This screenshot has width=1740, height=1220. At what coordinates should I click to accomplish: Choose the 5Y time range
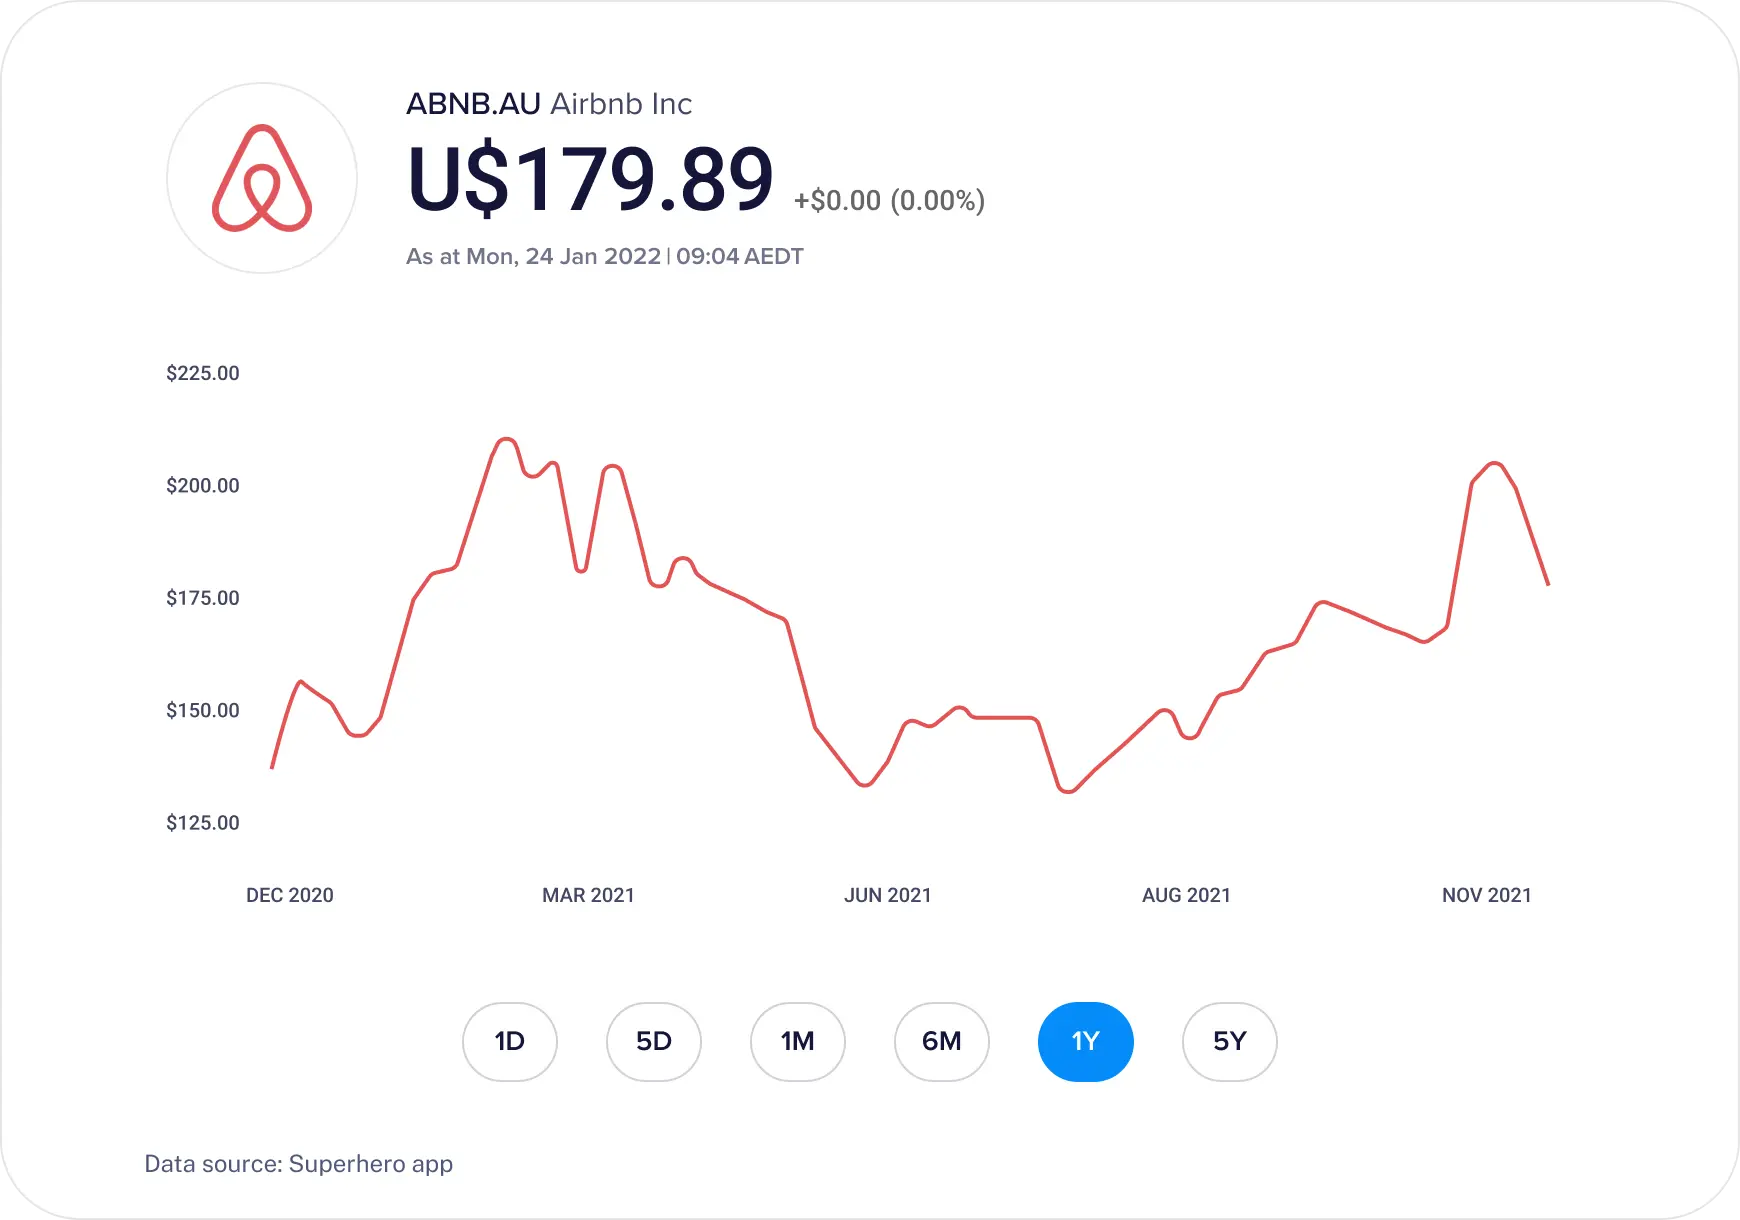click(1229, 1041)
